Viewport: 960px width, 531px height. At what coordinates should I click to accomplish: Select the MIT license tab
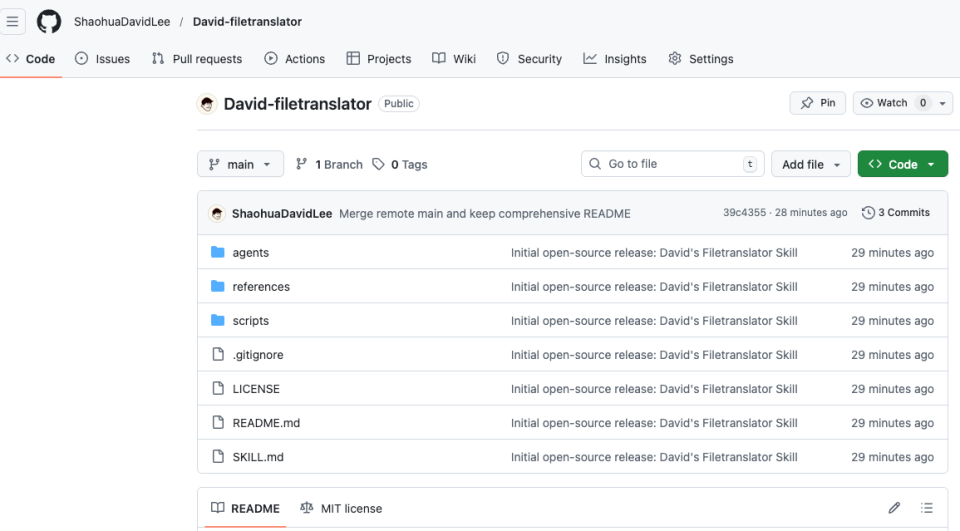click(x=341, y=508)
